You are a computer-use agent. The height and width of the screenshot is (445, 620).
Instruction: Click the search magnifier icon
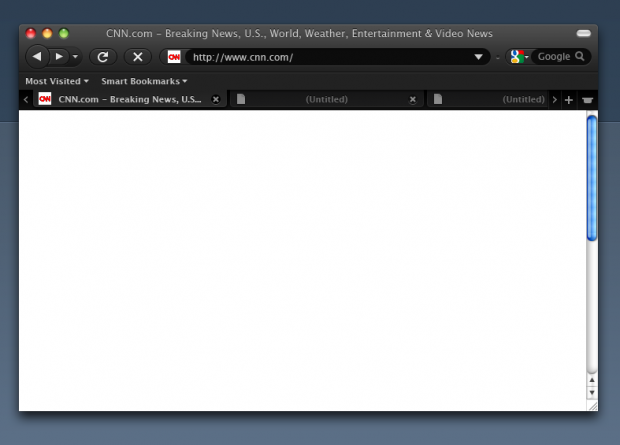click(580, 57)
